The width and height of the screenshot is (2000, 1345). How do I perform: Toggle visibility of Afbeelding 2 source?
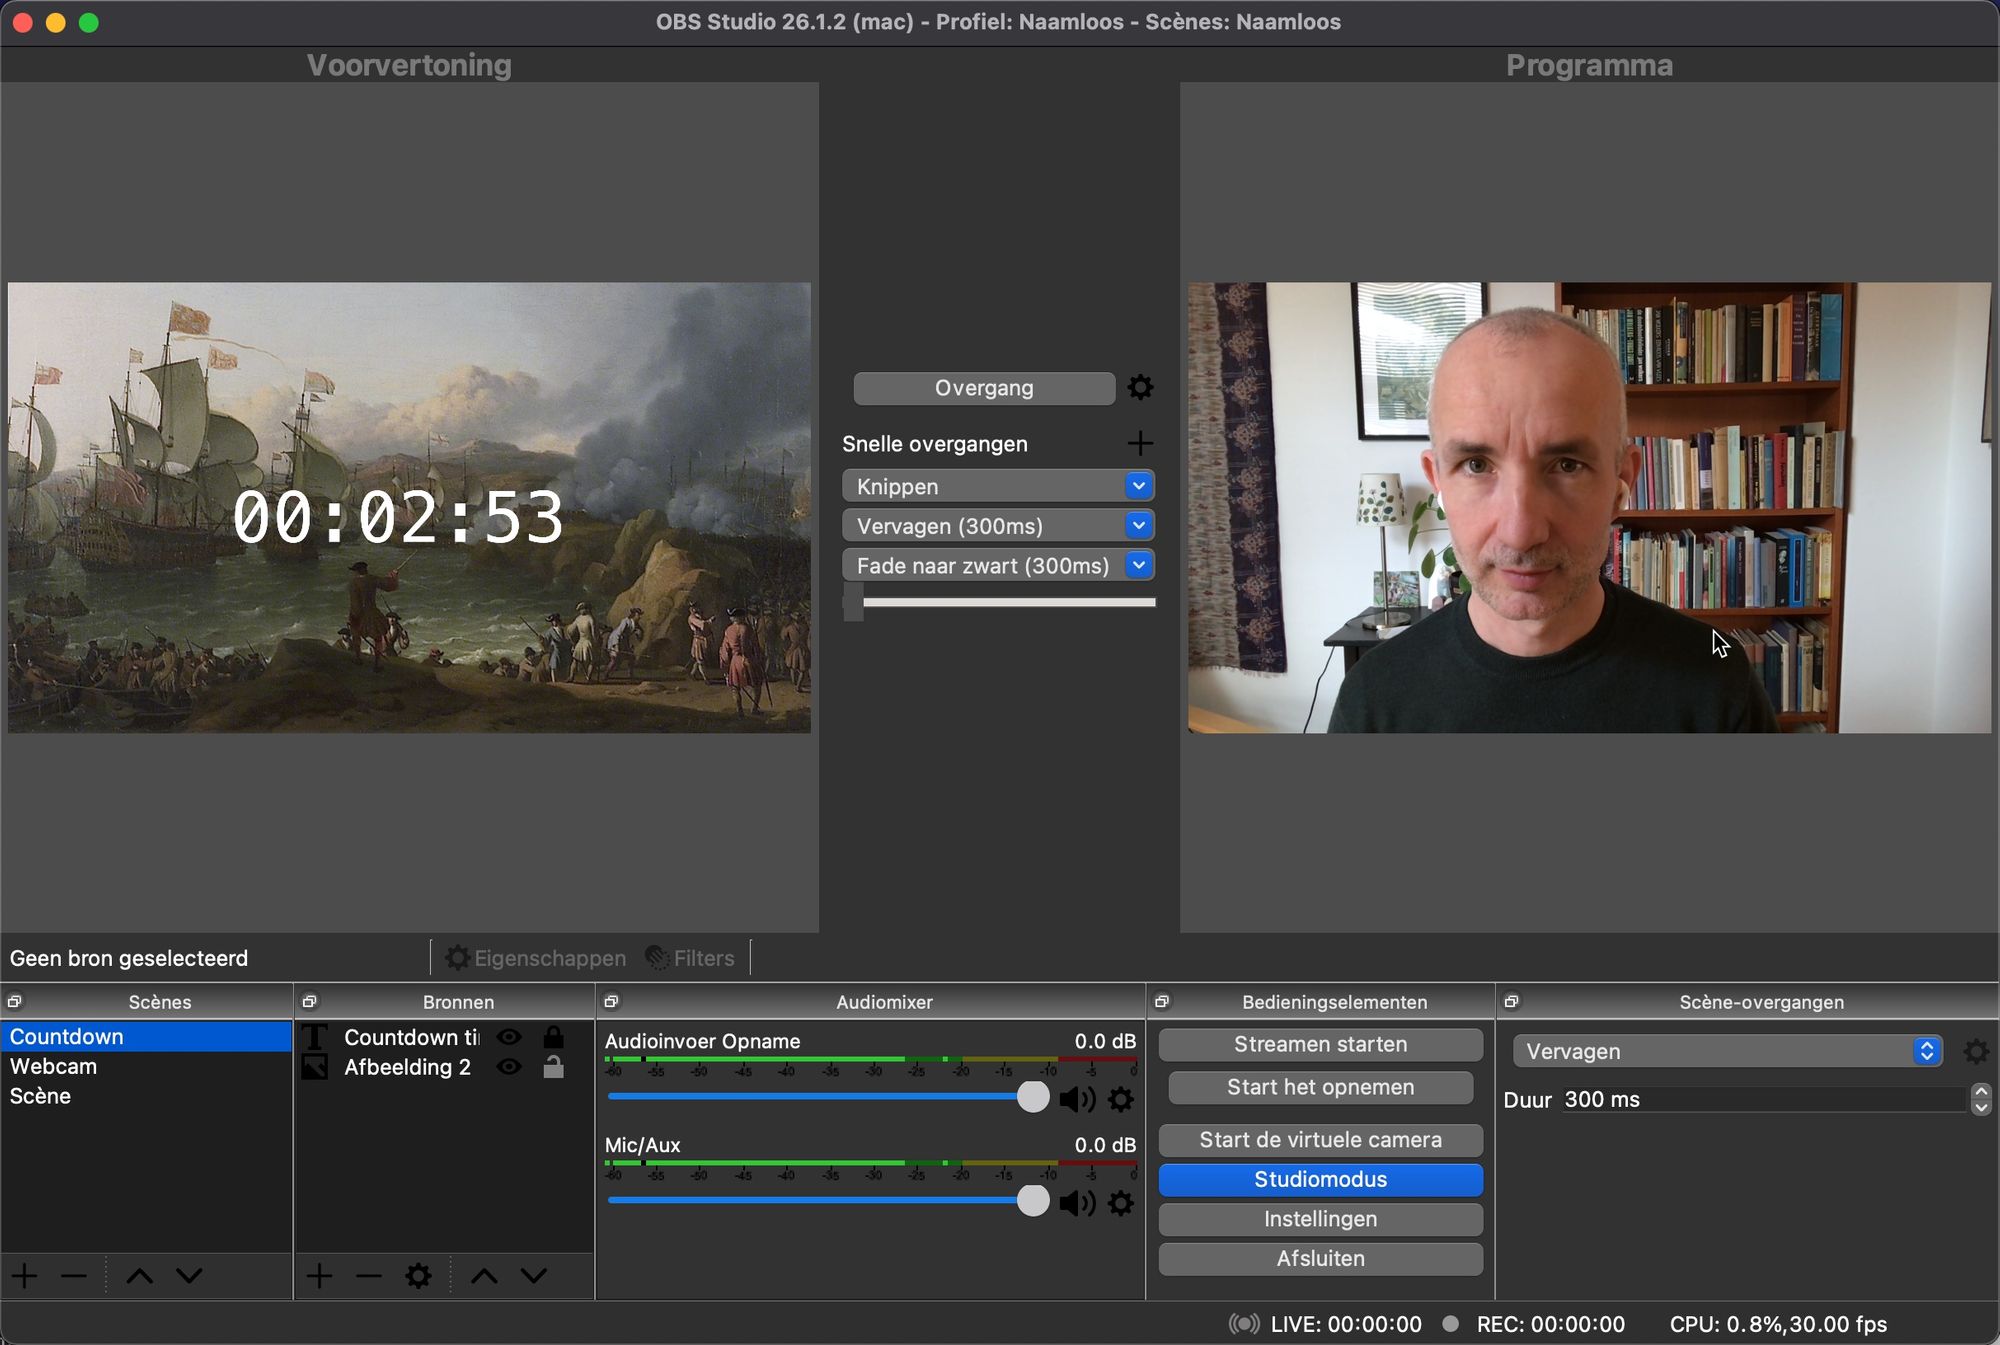[x=509, y=1067]
